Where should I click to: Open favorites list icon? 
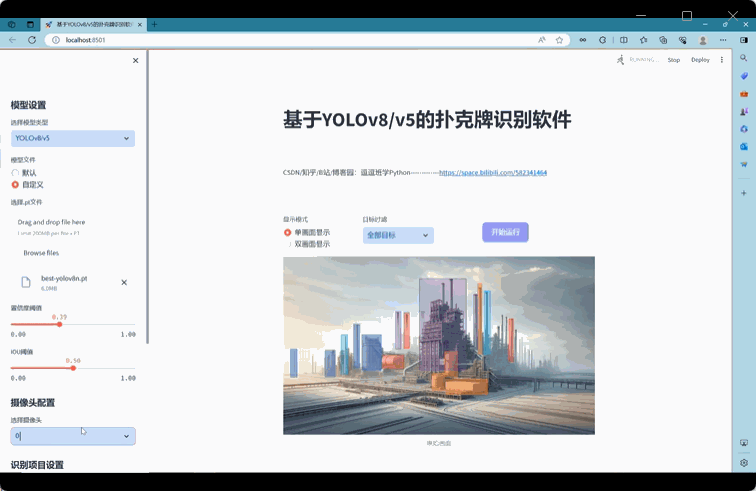point(644,40)
